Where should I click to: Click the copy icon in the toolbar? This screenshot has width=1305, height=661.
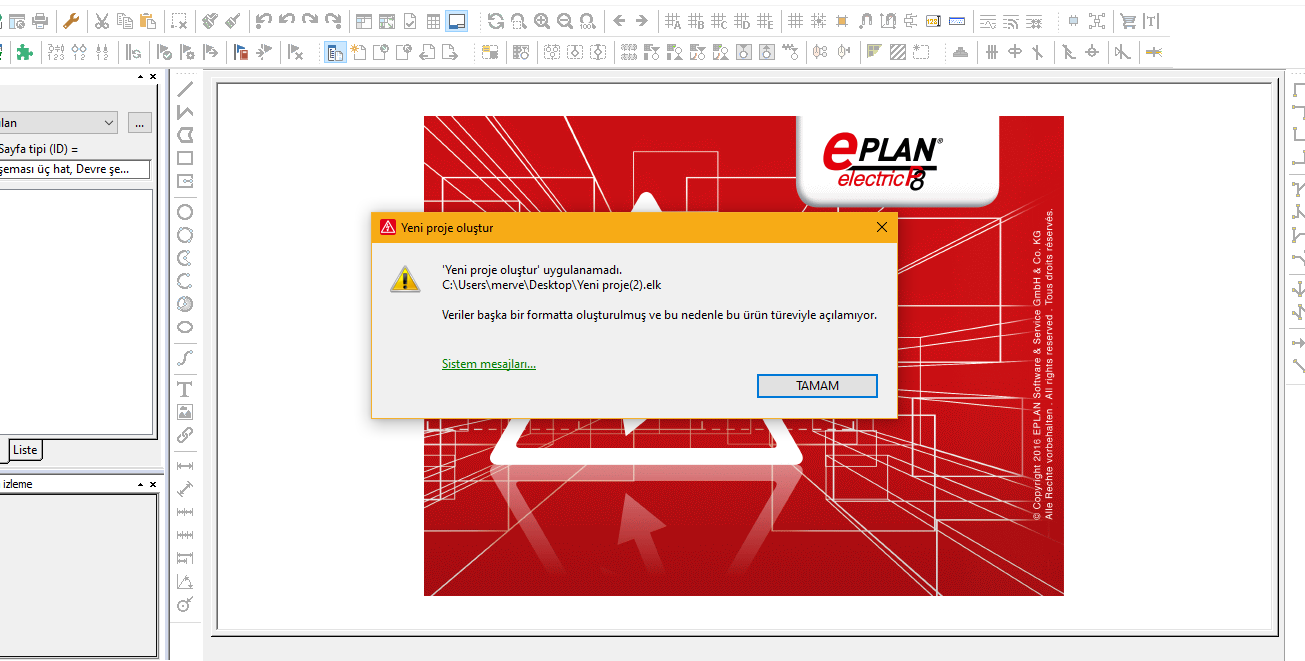pos(124,20)
